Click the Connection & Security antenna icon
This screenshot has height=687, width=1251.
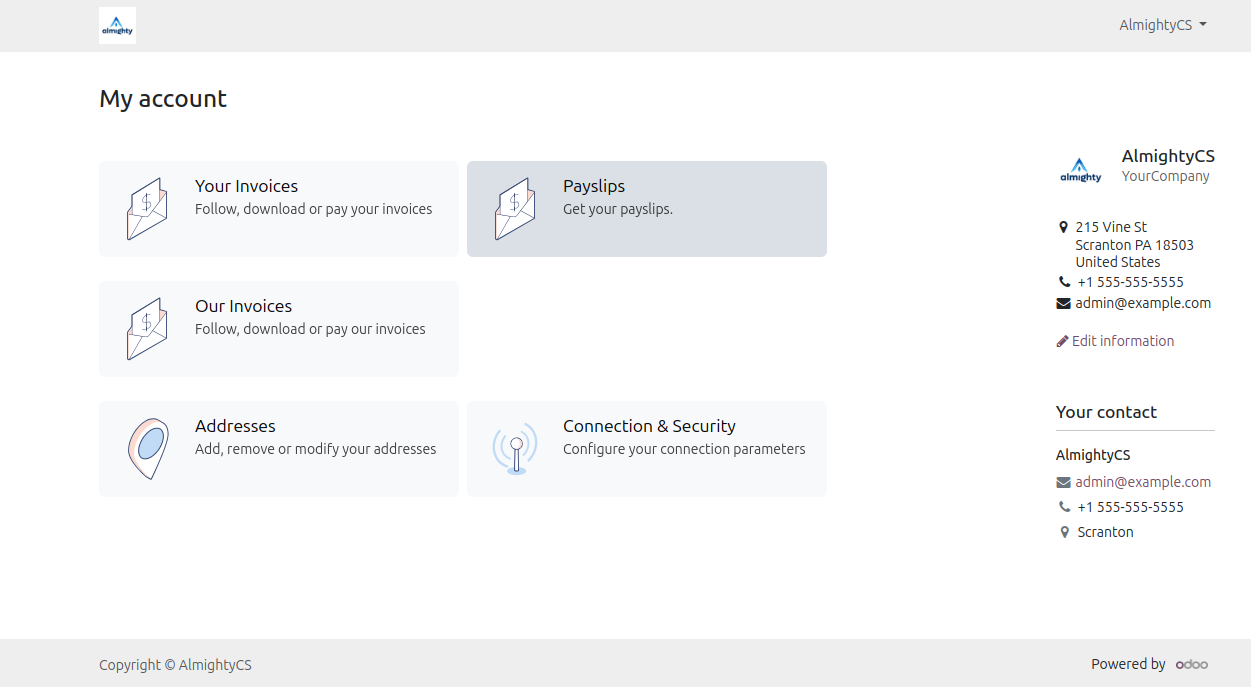[515, 448]
